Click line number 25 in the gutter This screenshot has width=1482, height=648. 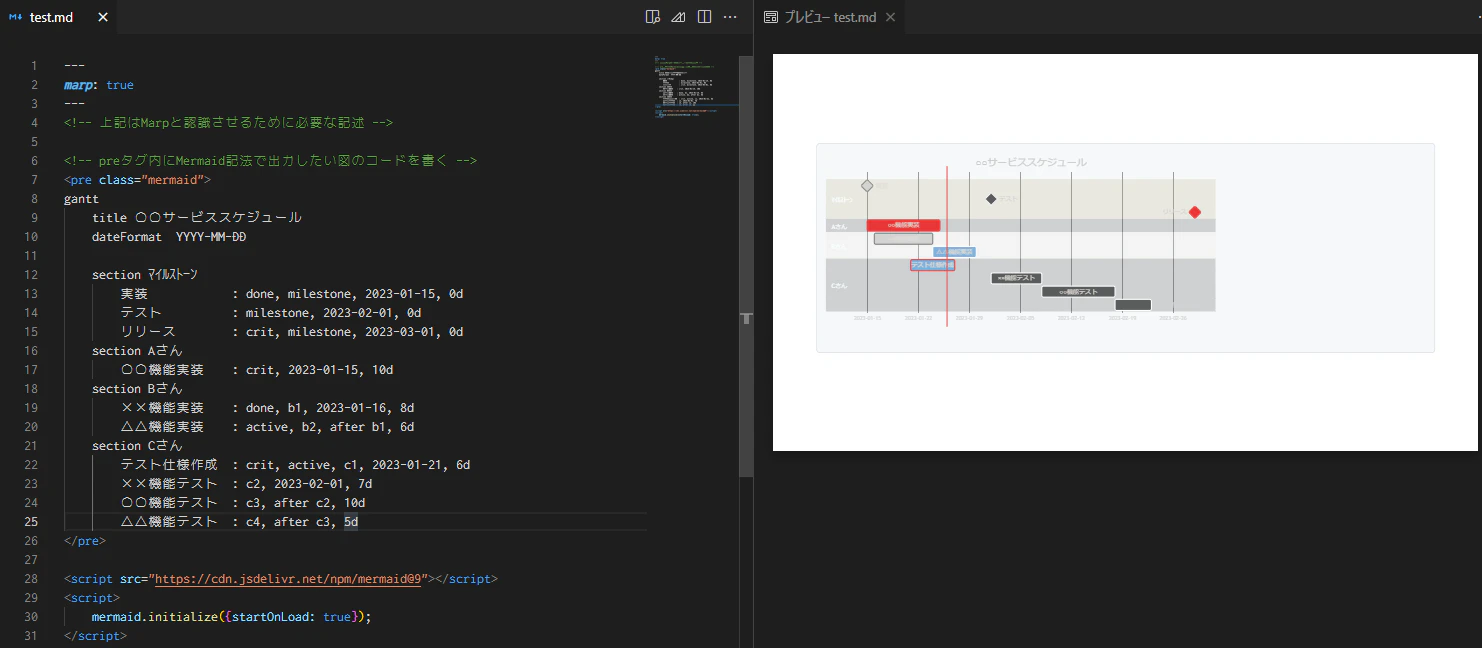30,522
